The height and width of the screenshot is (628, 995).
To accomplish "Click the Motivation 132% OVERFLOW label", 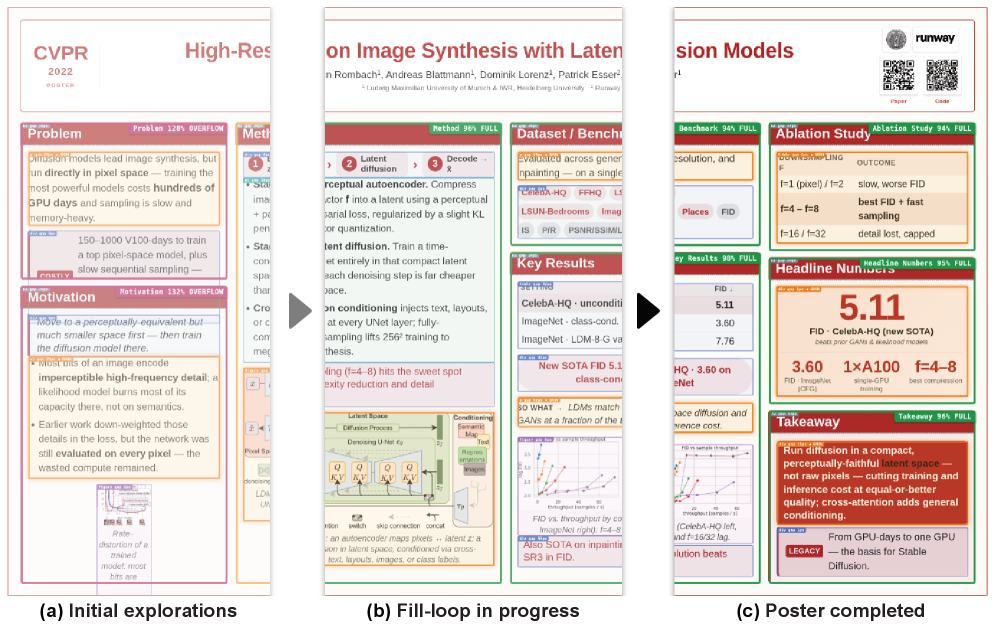I will (171, 292).
